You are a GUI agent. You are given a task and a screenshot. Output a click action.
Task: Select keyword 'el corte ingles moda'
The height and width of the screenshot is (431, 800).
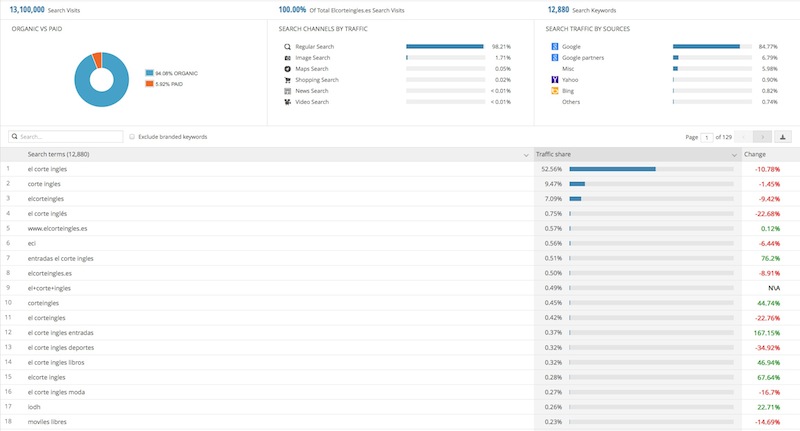[56, 392]
